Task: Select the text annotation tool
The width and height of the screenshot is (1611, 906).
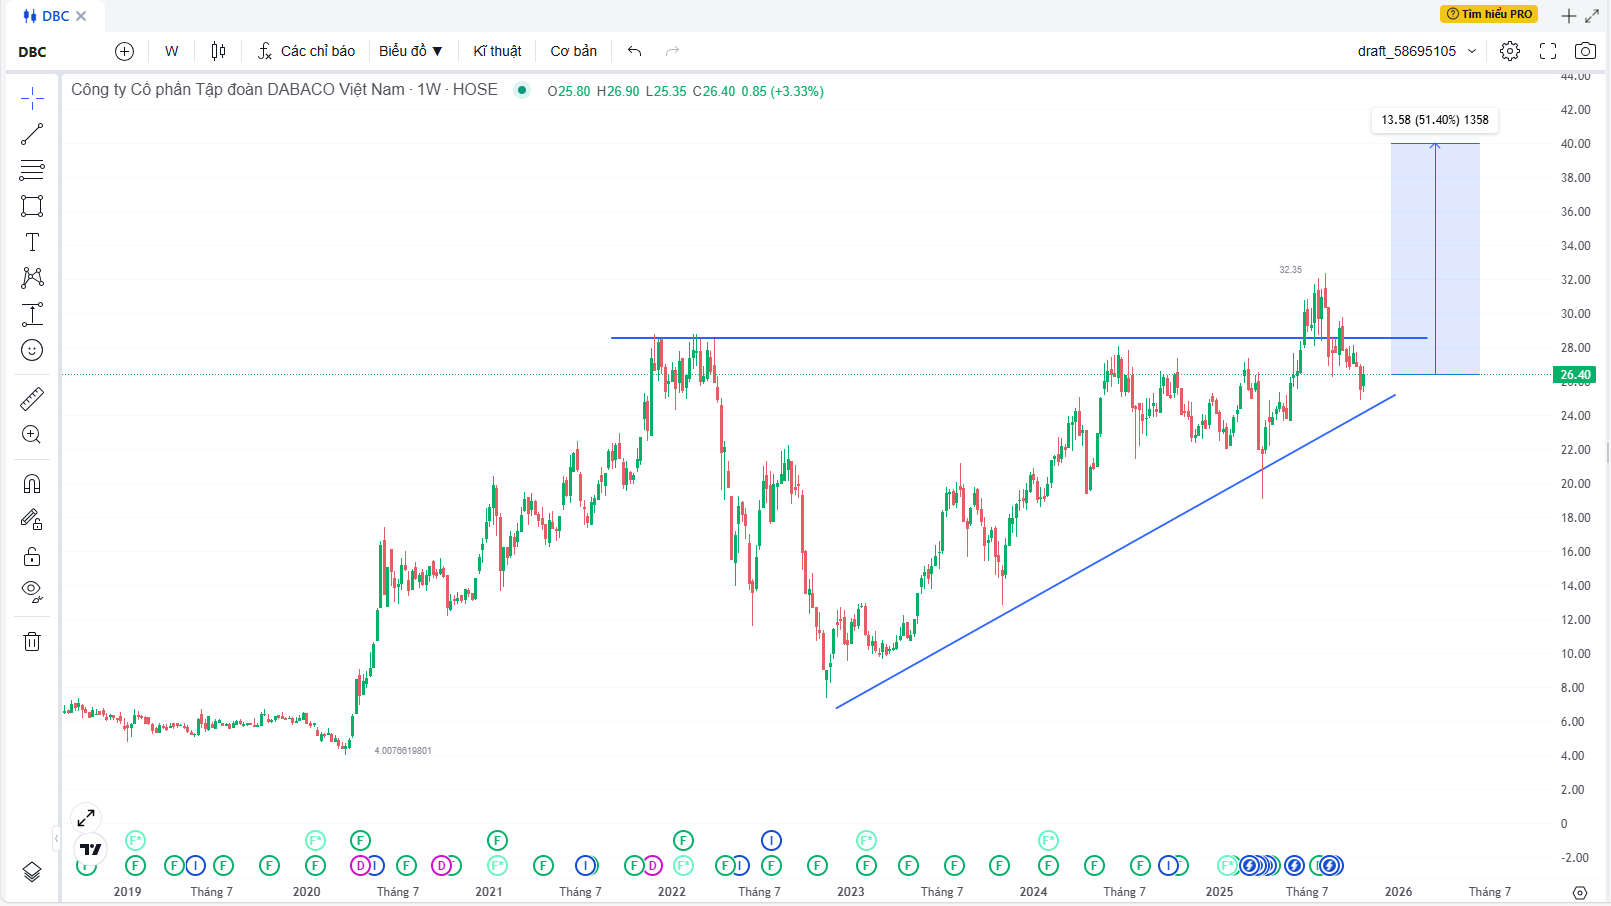Action: 32,242
